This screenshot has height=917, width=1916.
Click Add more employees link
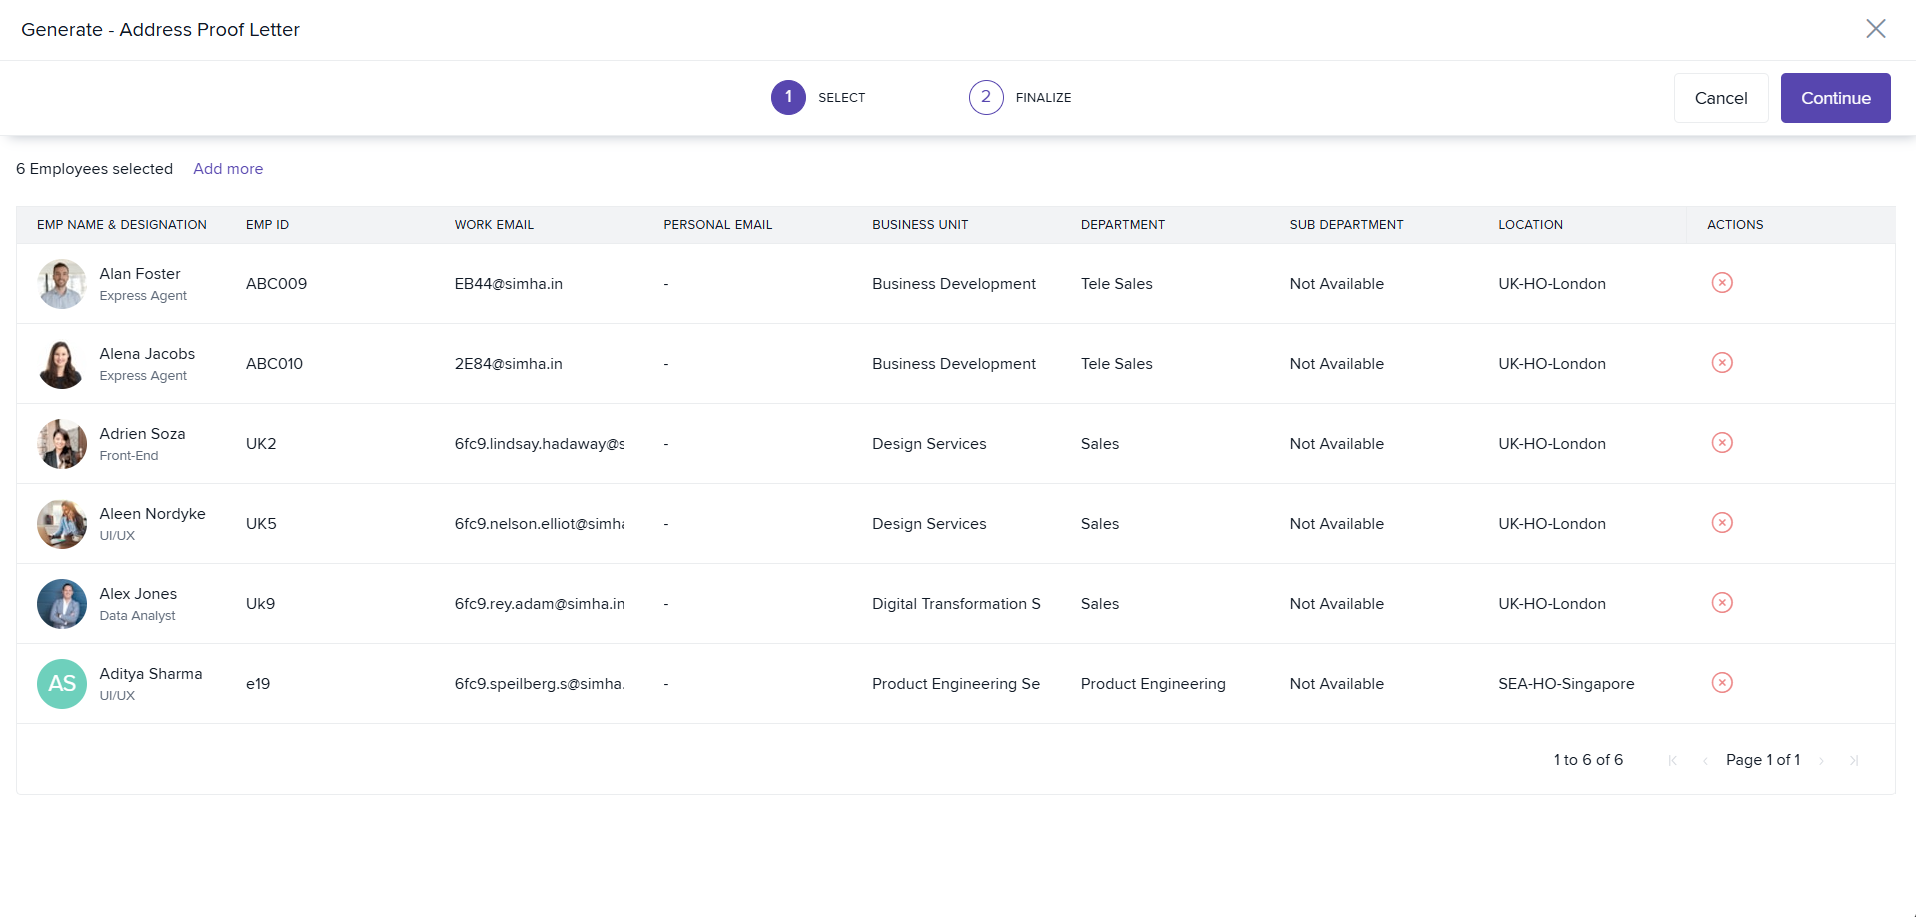(228, 169)
